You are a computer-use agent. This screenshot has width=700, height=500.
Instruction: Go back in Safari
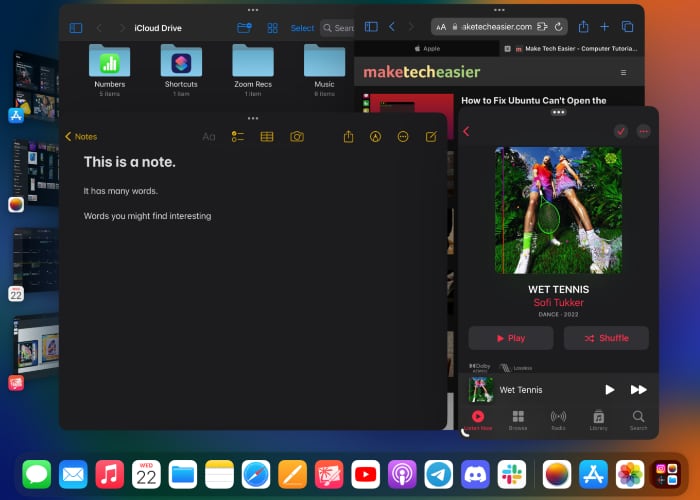pos(392,27)
